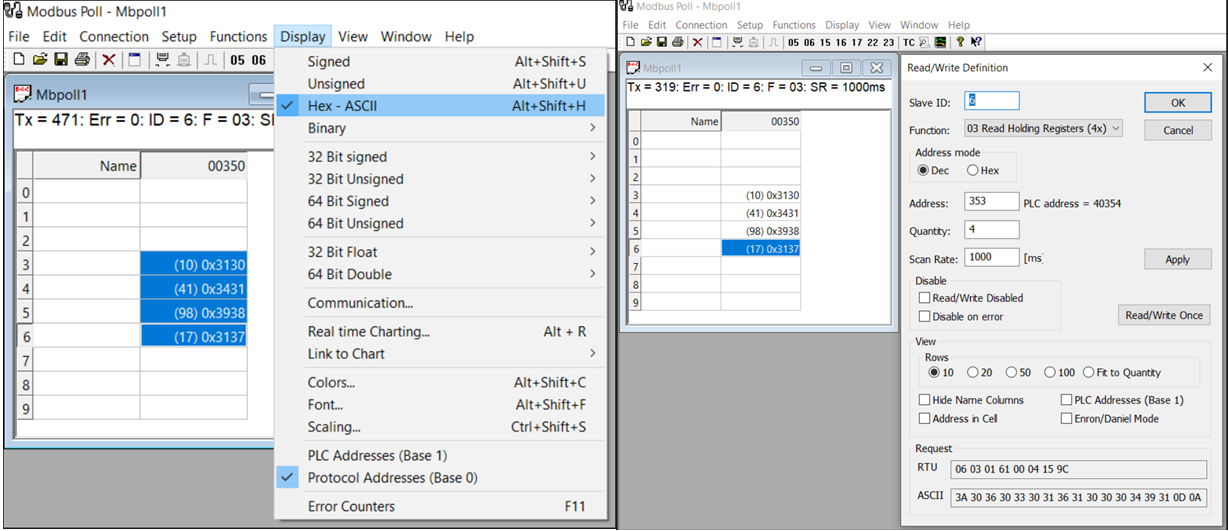1228x531 pixels.
Task: Open the green real time chart toolbar icon
Action: [x=940, y=42]
